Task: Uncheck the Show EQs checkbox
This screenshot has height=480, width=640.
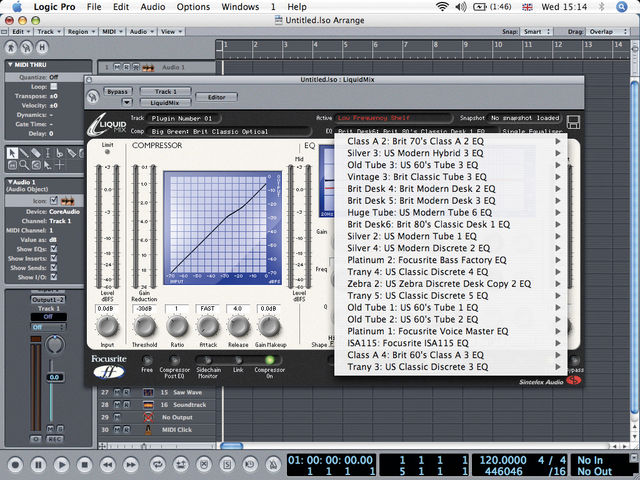Action: pyautogui.click(x=53, y=249)
